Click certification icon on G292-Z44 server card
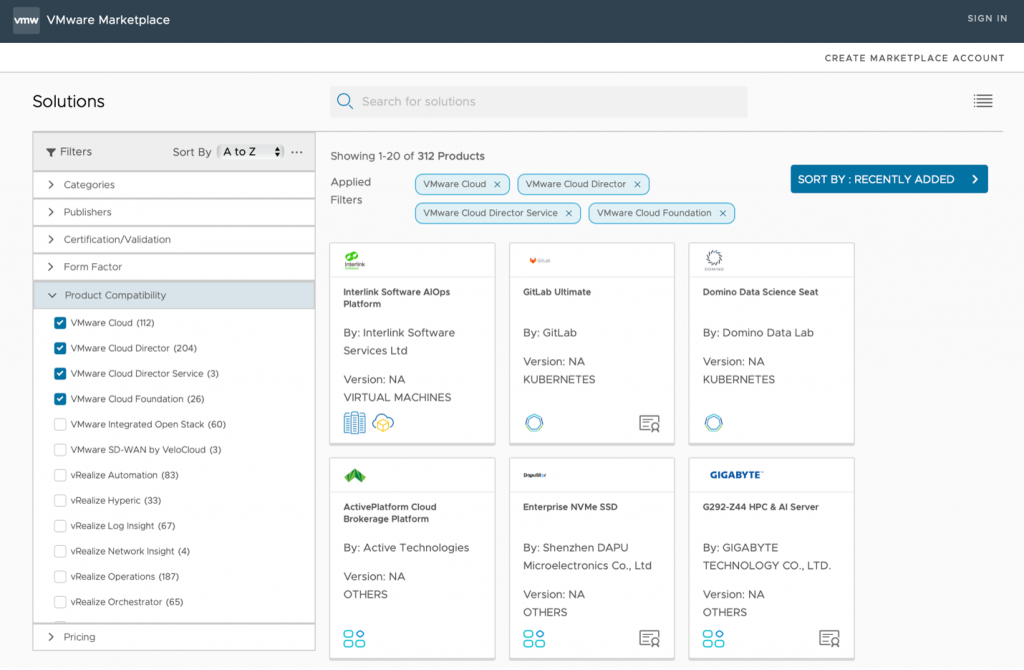 coord(829,638)
